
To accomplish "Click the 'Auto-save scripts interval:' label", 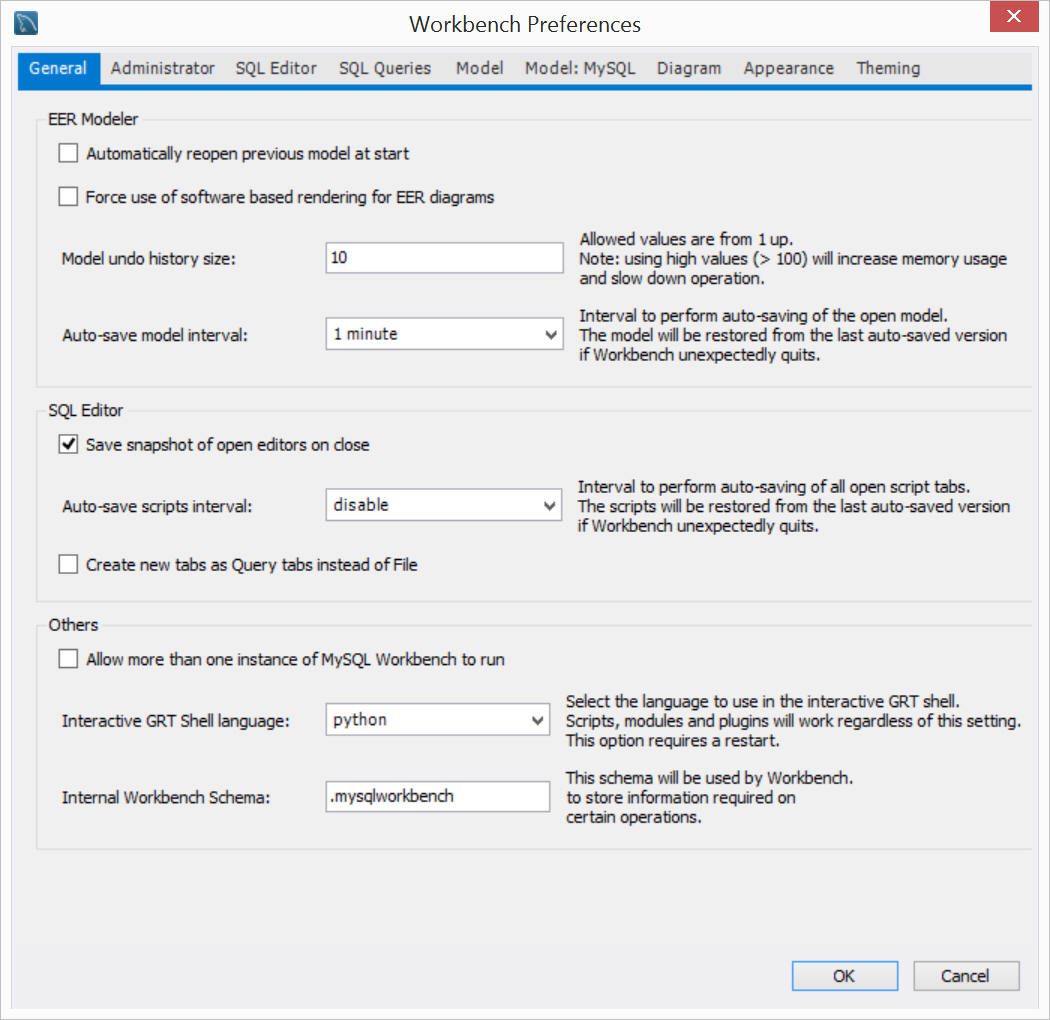I will point(157,506).
